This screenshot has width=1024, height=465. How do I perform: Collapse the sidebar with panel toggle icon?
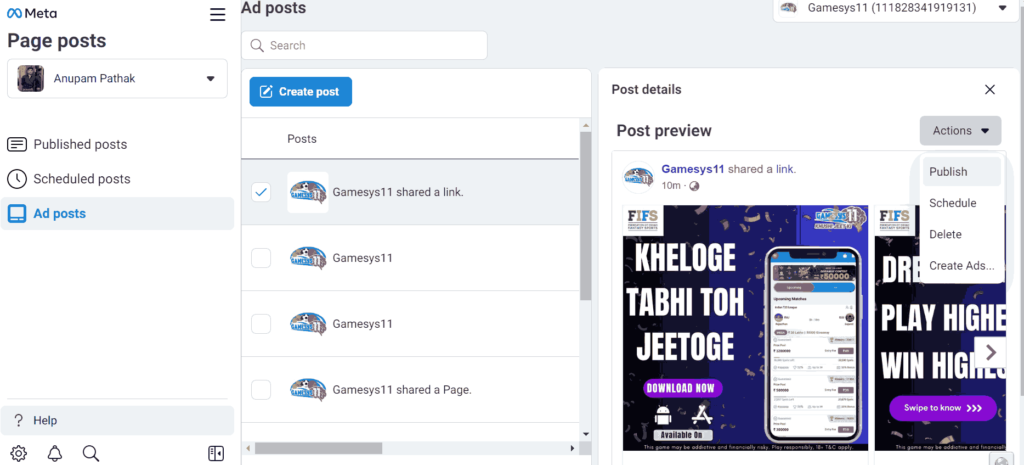click(x=216, y=453)
